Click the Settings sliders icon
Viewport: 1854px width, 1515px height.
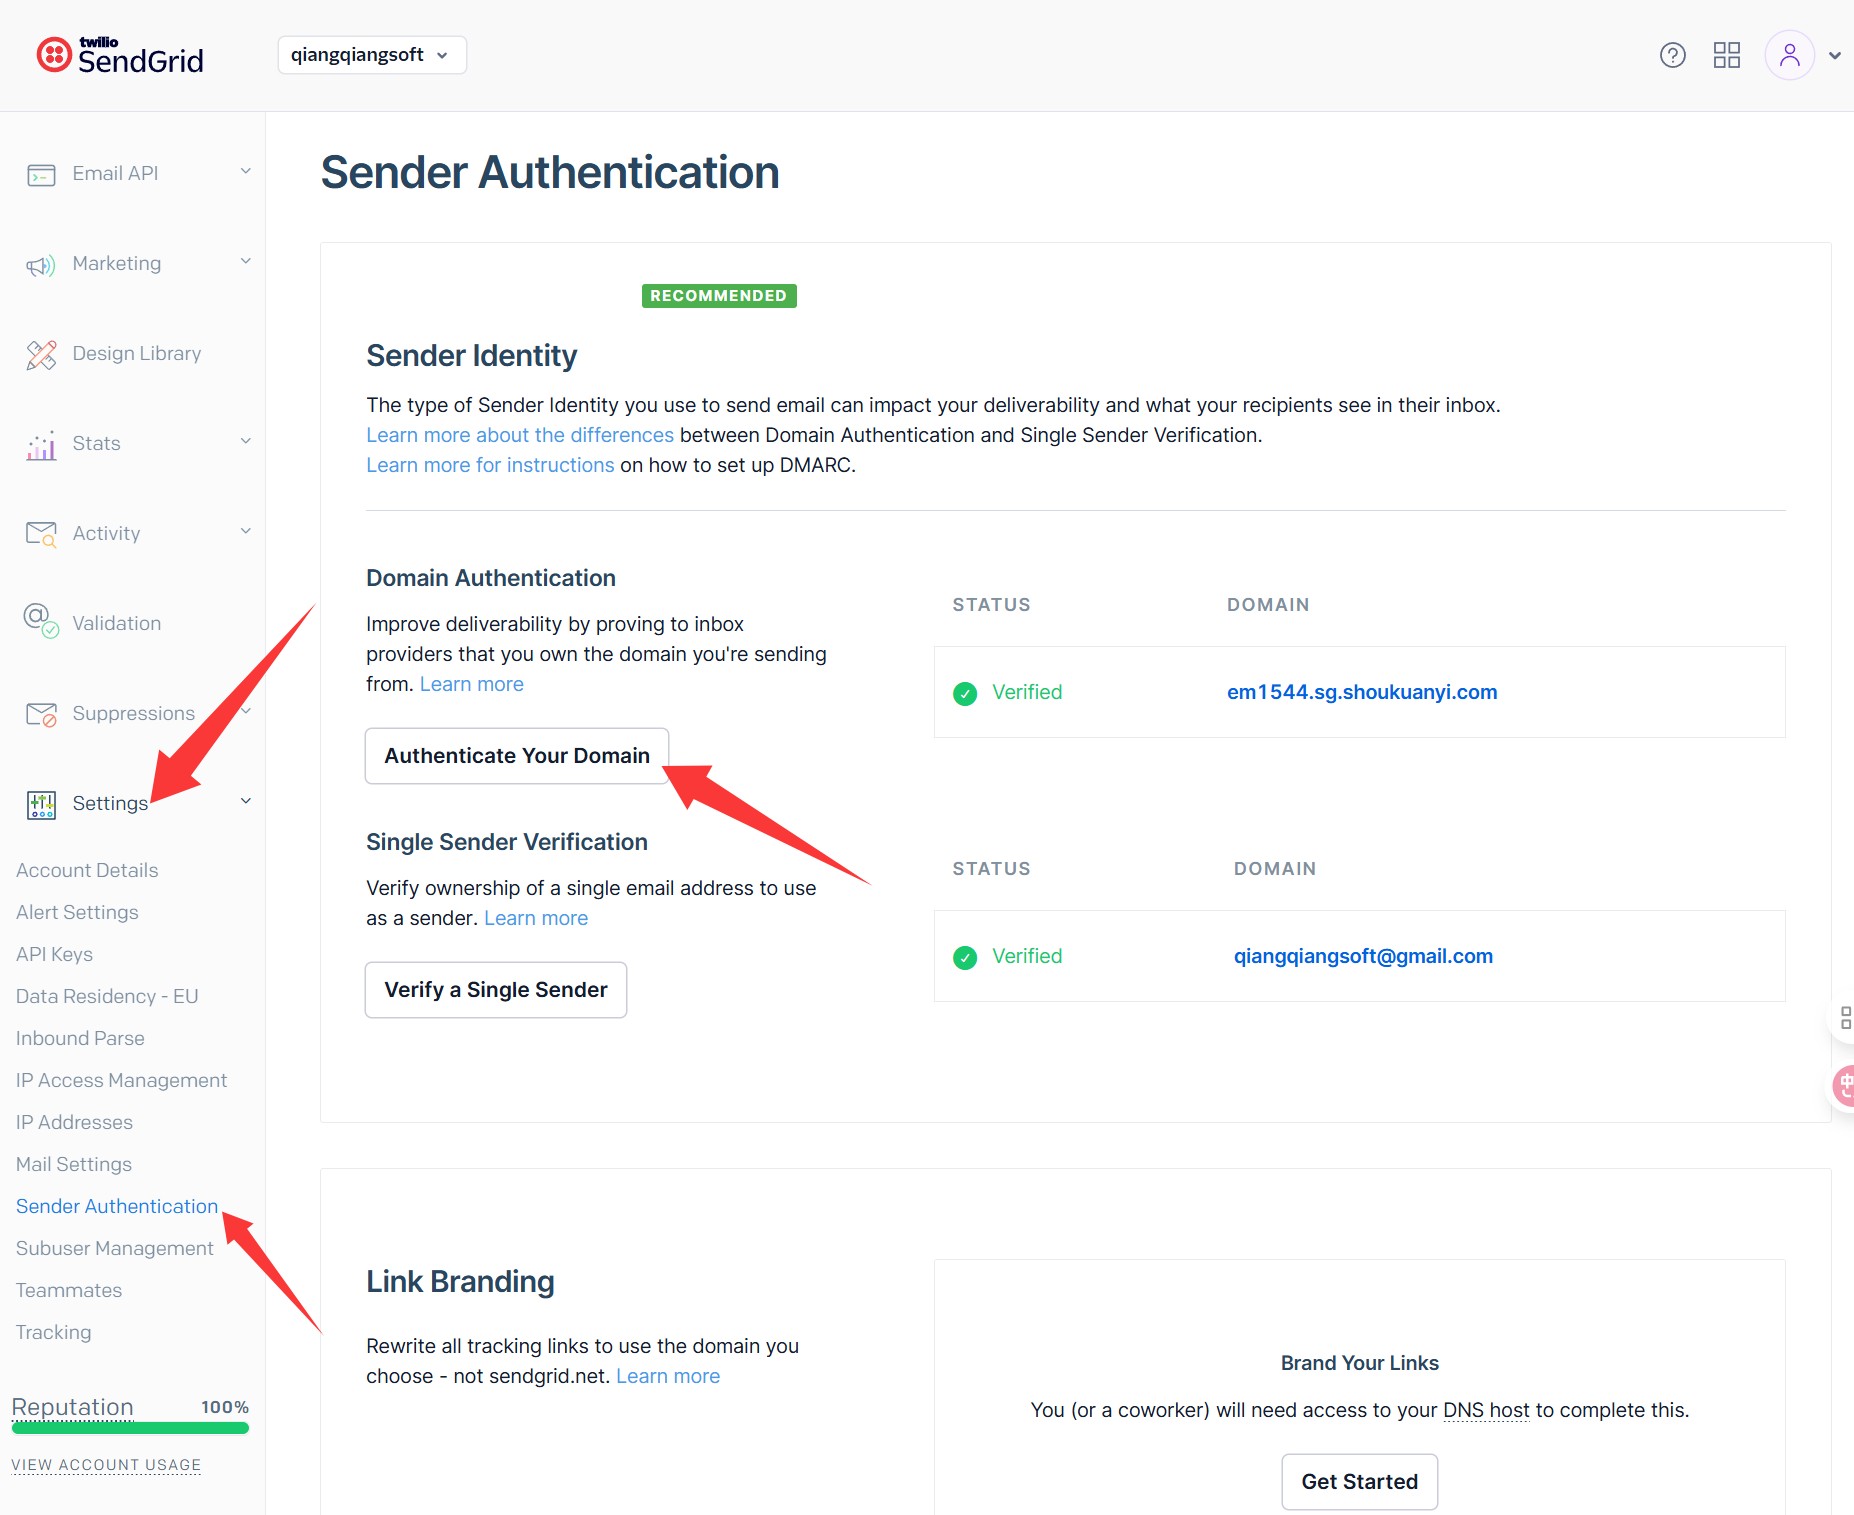coord(41,804)
